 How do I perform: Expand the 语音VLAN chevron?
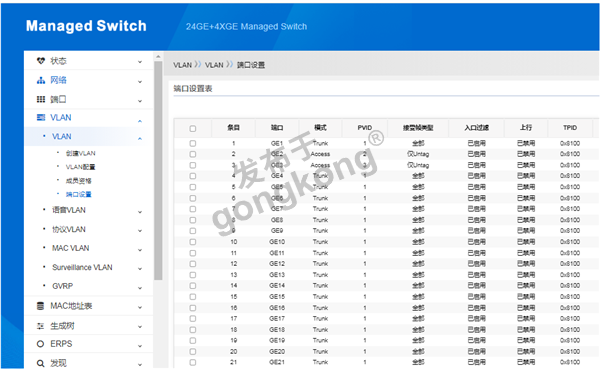[140, 211]
